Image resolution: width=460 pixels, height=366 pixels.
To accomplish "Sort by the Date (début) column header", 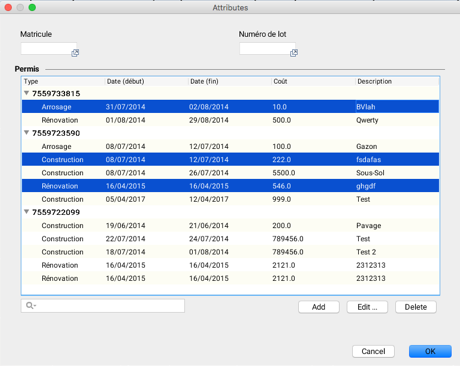I will pos(147,81).
